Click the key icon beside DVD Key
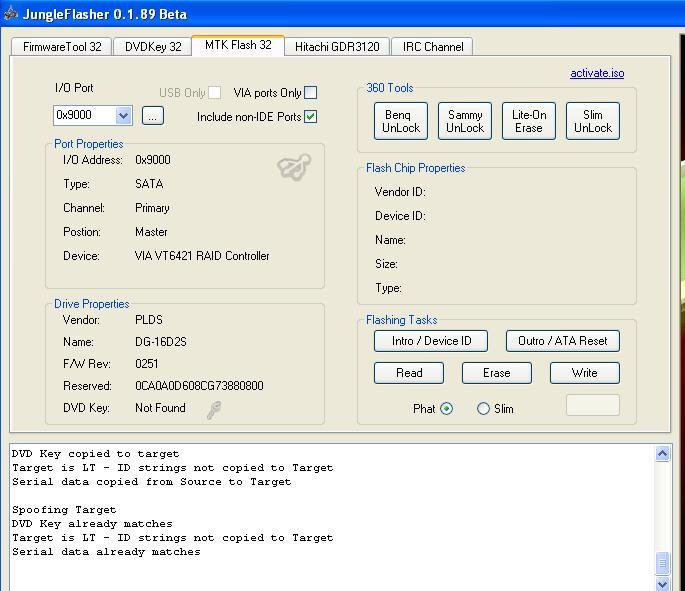The image size is (685, 591). click(x=214, y=409)
